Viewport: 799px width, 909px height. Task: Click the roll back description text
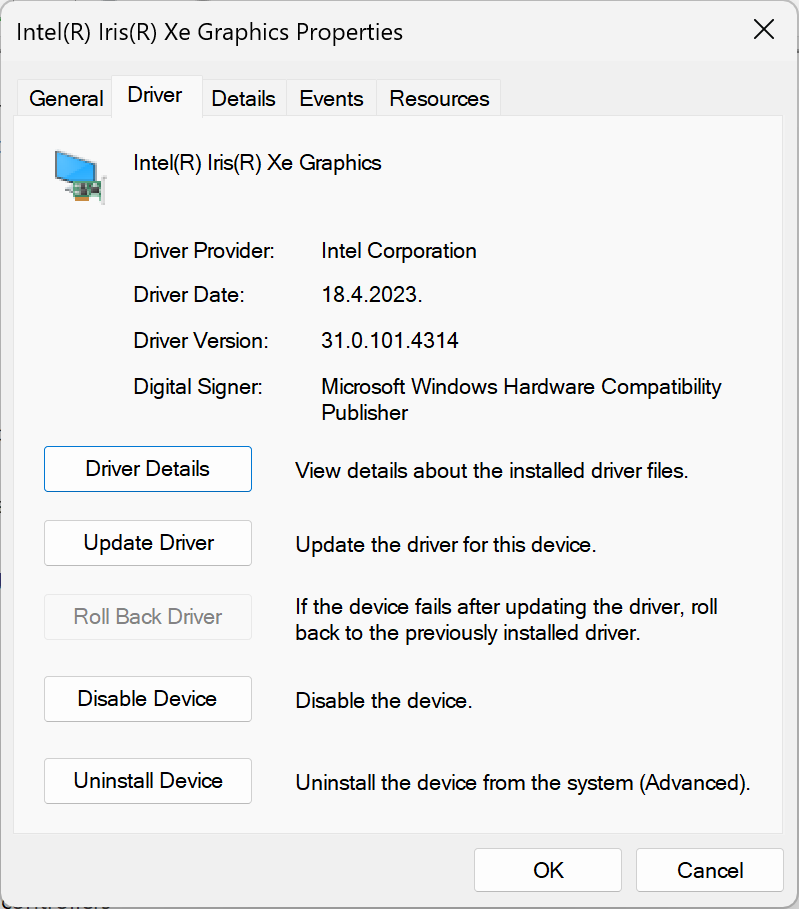506,620
